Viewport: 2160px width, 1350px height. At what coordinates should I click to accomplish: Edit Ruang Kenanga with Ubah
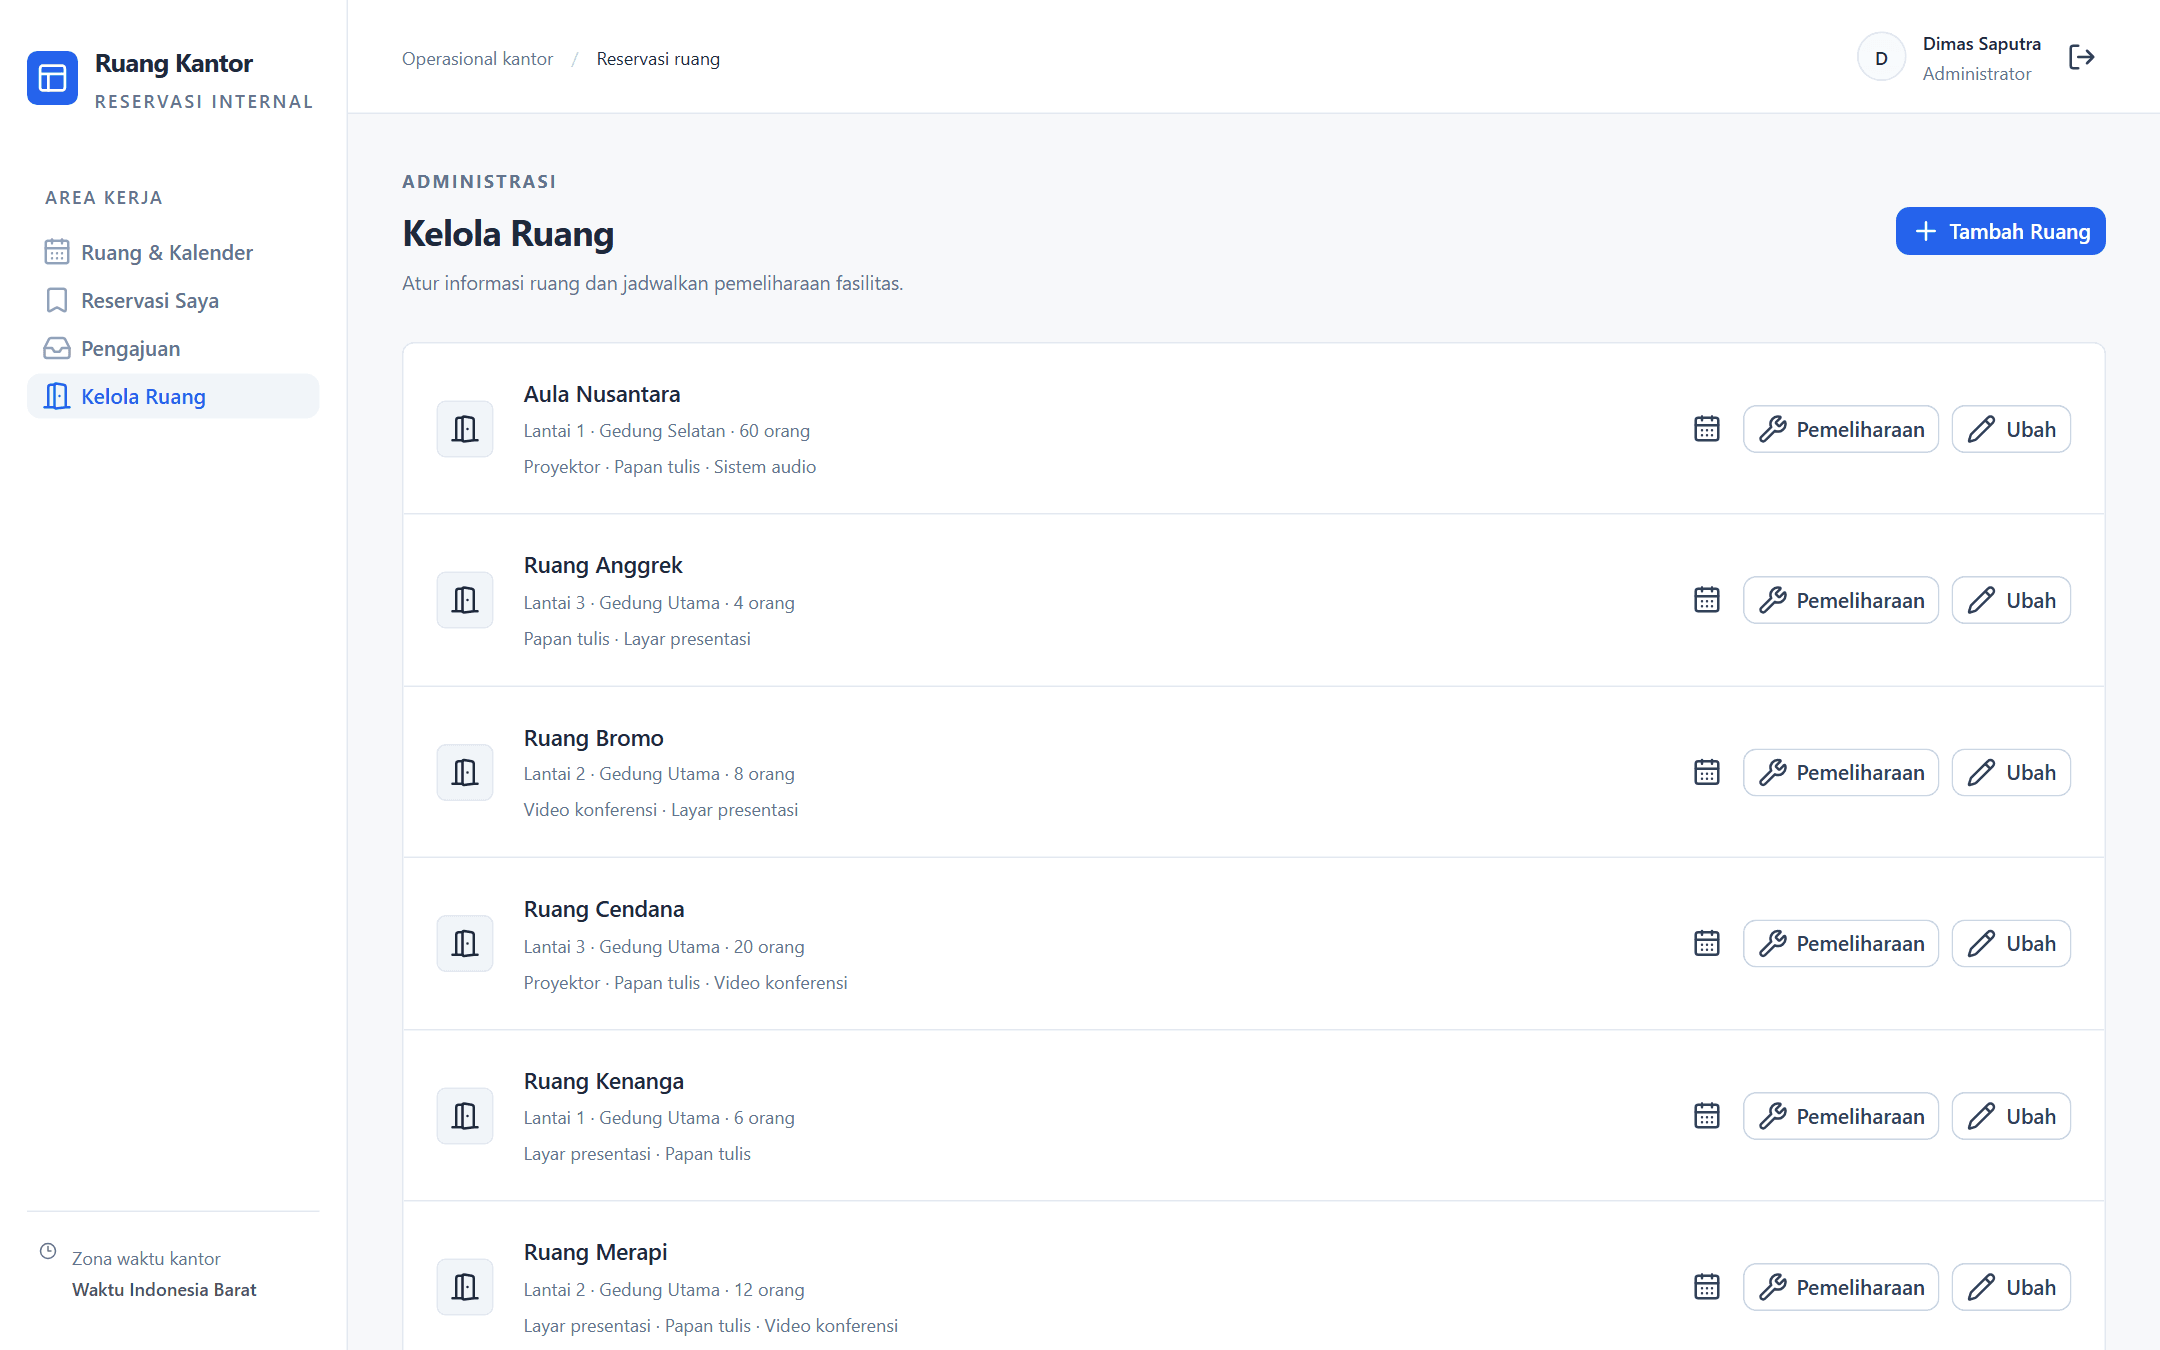[2011, 1116]
